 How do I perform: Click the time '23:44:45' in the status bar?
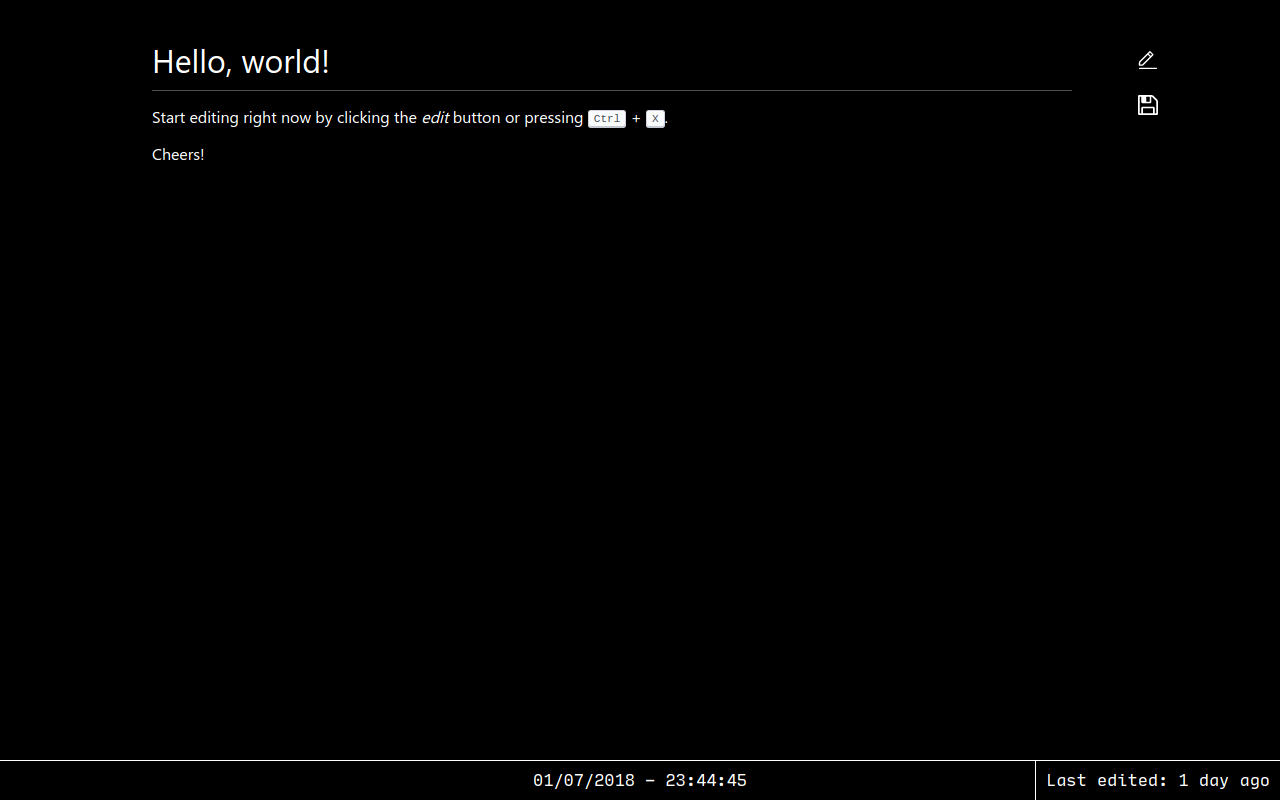[x=706, y=780]
